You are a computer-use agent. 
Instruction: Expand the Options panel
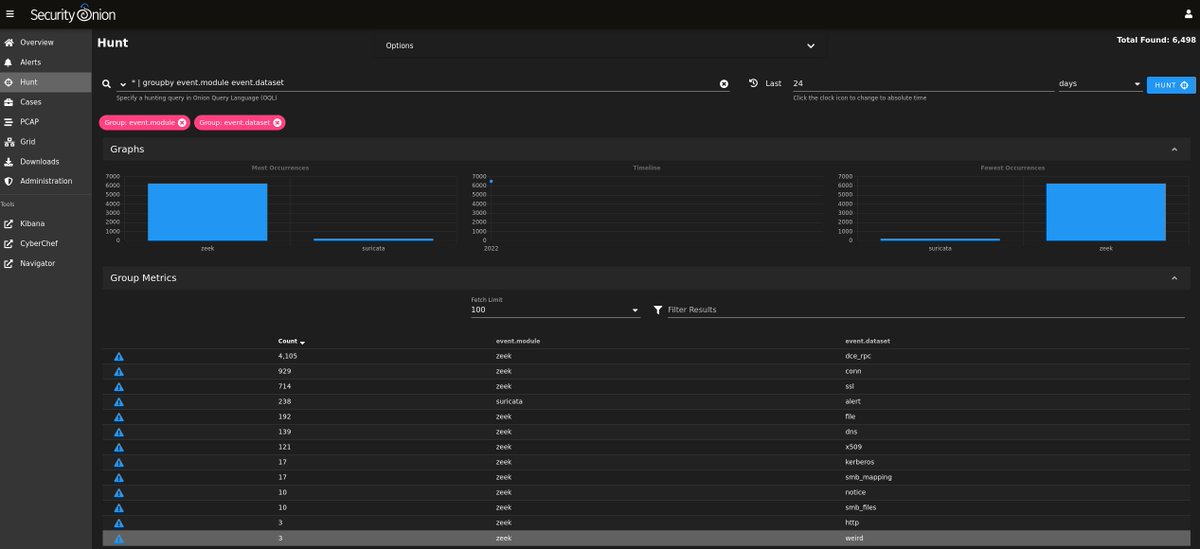(601, 46)
